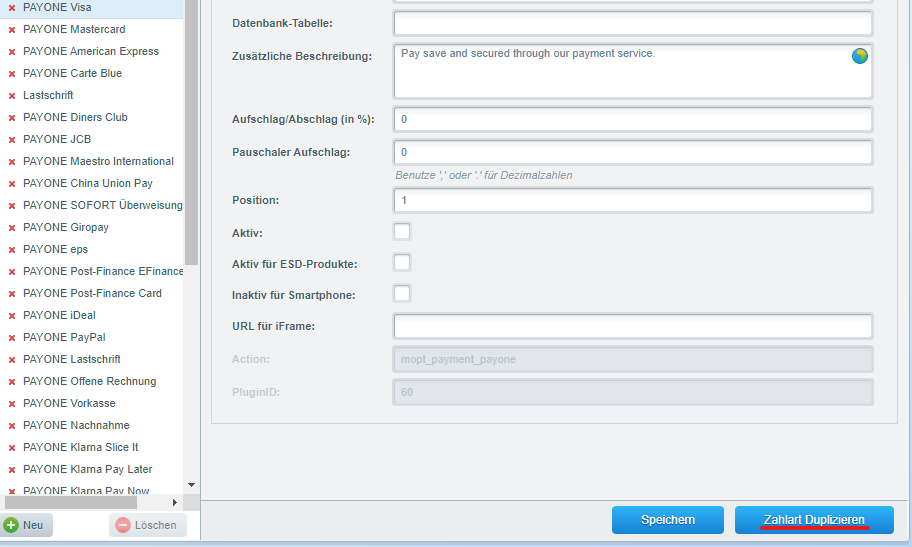The image size is (912, 547).
Task: Enable the Aktiv checkbox
Action: pyautogui.click(x=402, y=232)
